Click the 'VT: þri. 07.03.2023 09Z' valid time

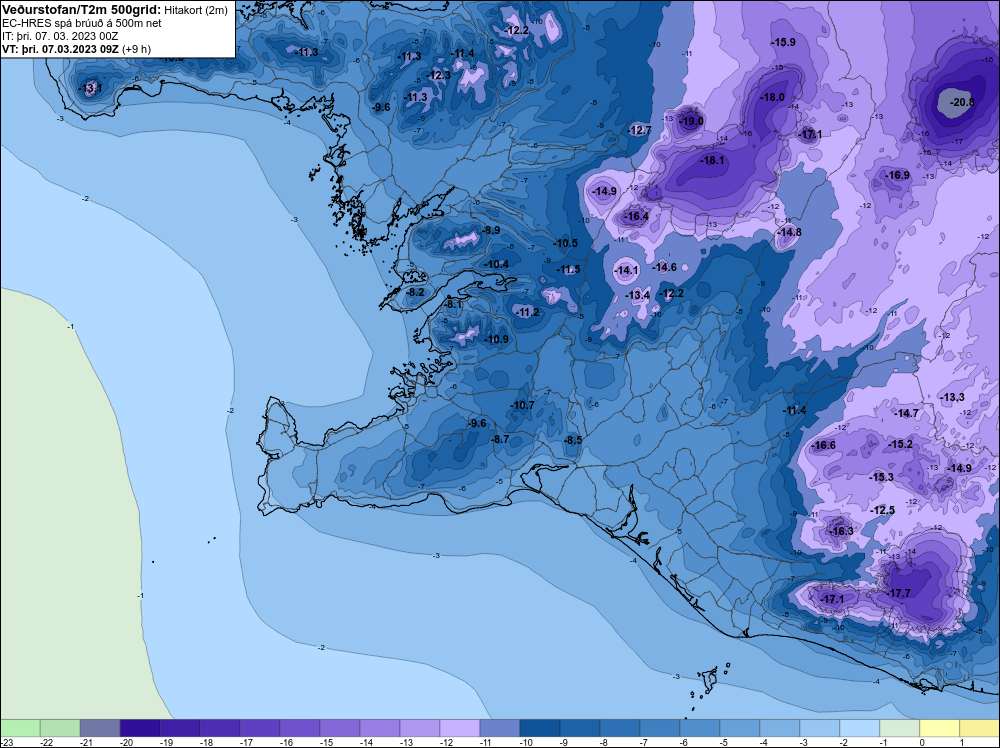point(61,48)
